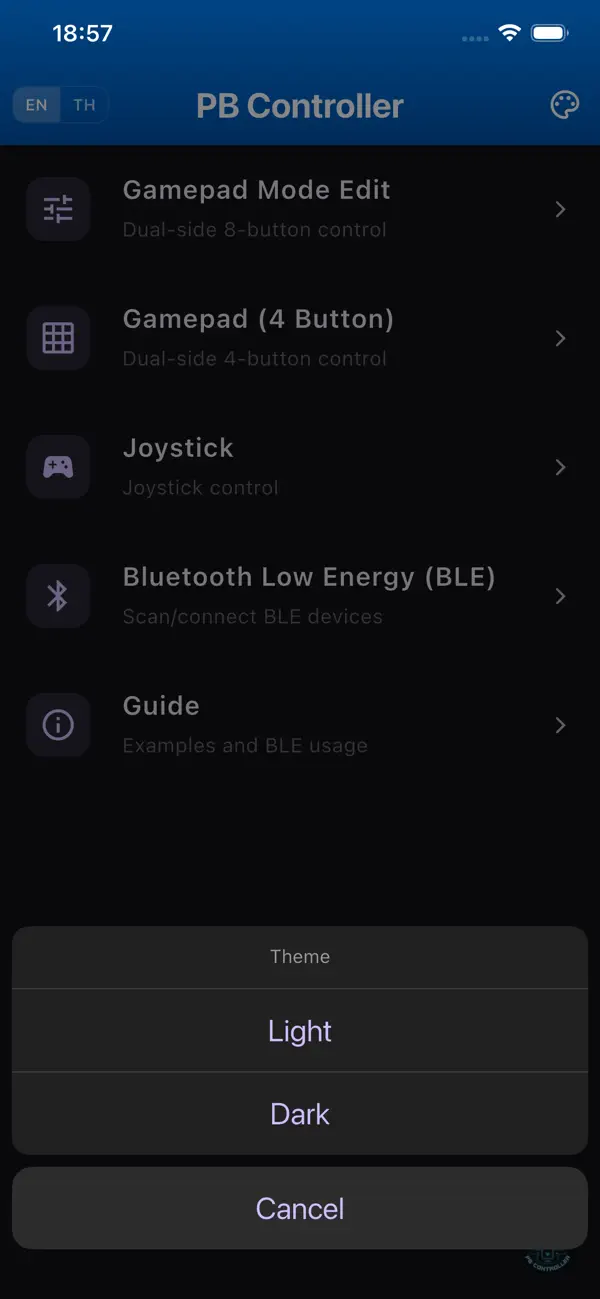Open the Guide info icon
The image size is (600, 1299).
[57, 725]
